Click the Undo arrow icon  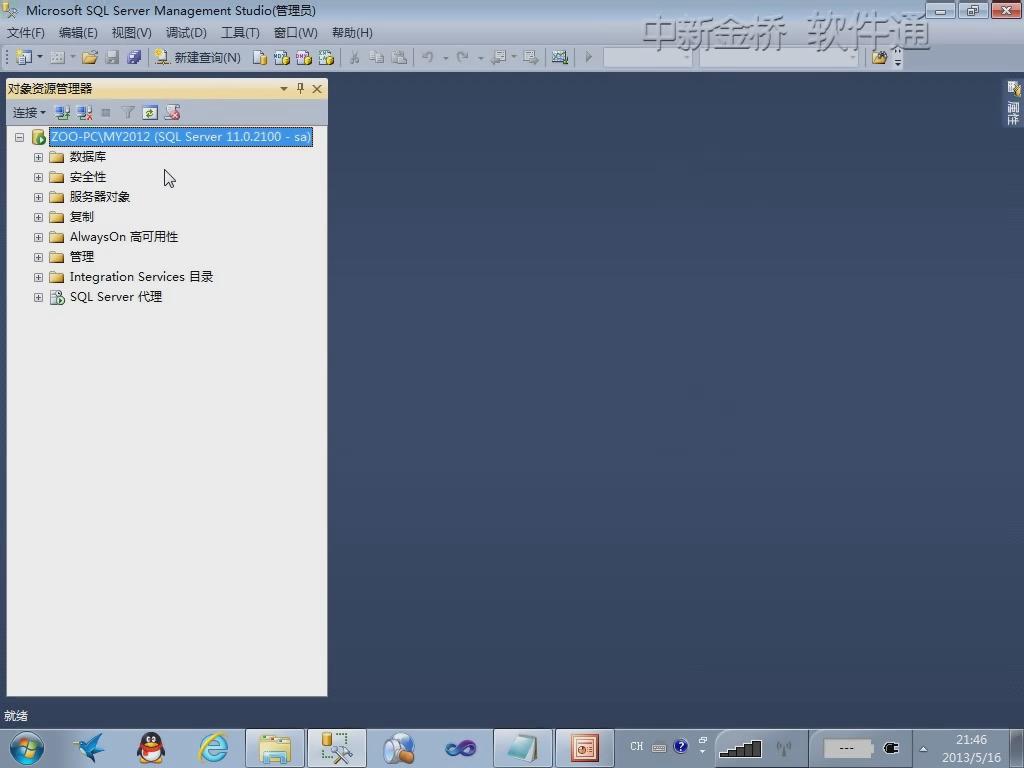(428, 57)
